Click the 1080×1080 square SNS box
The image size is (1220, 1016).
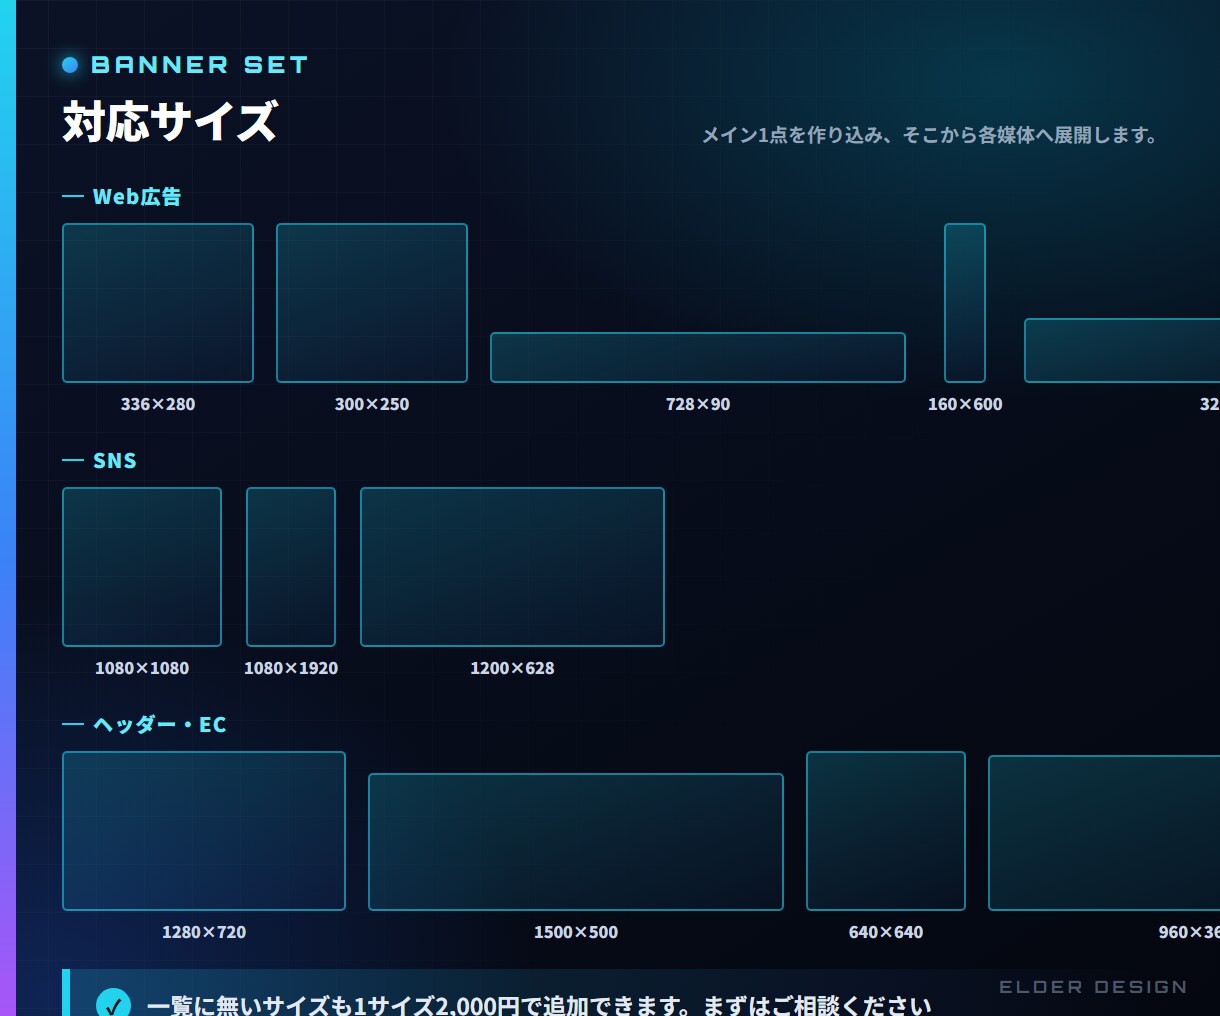(142, 567)
